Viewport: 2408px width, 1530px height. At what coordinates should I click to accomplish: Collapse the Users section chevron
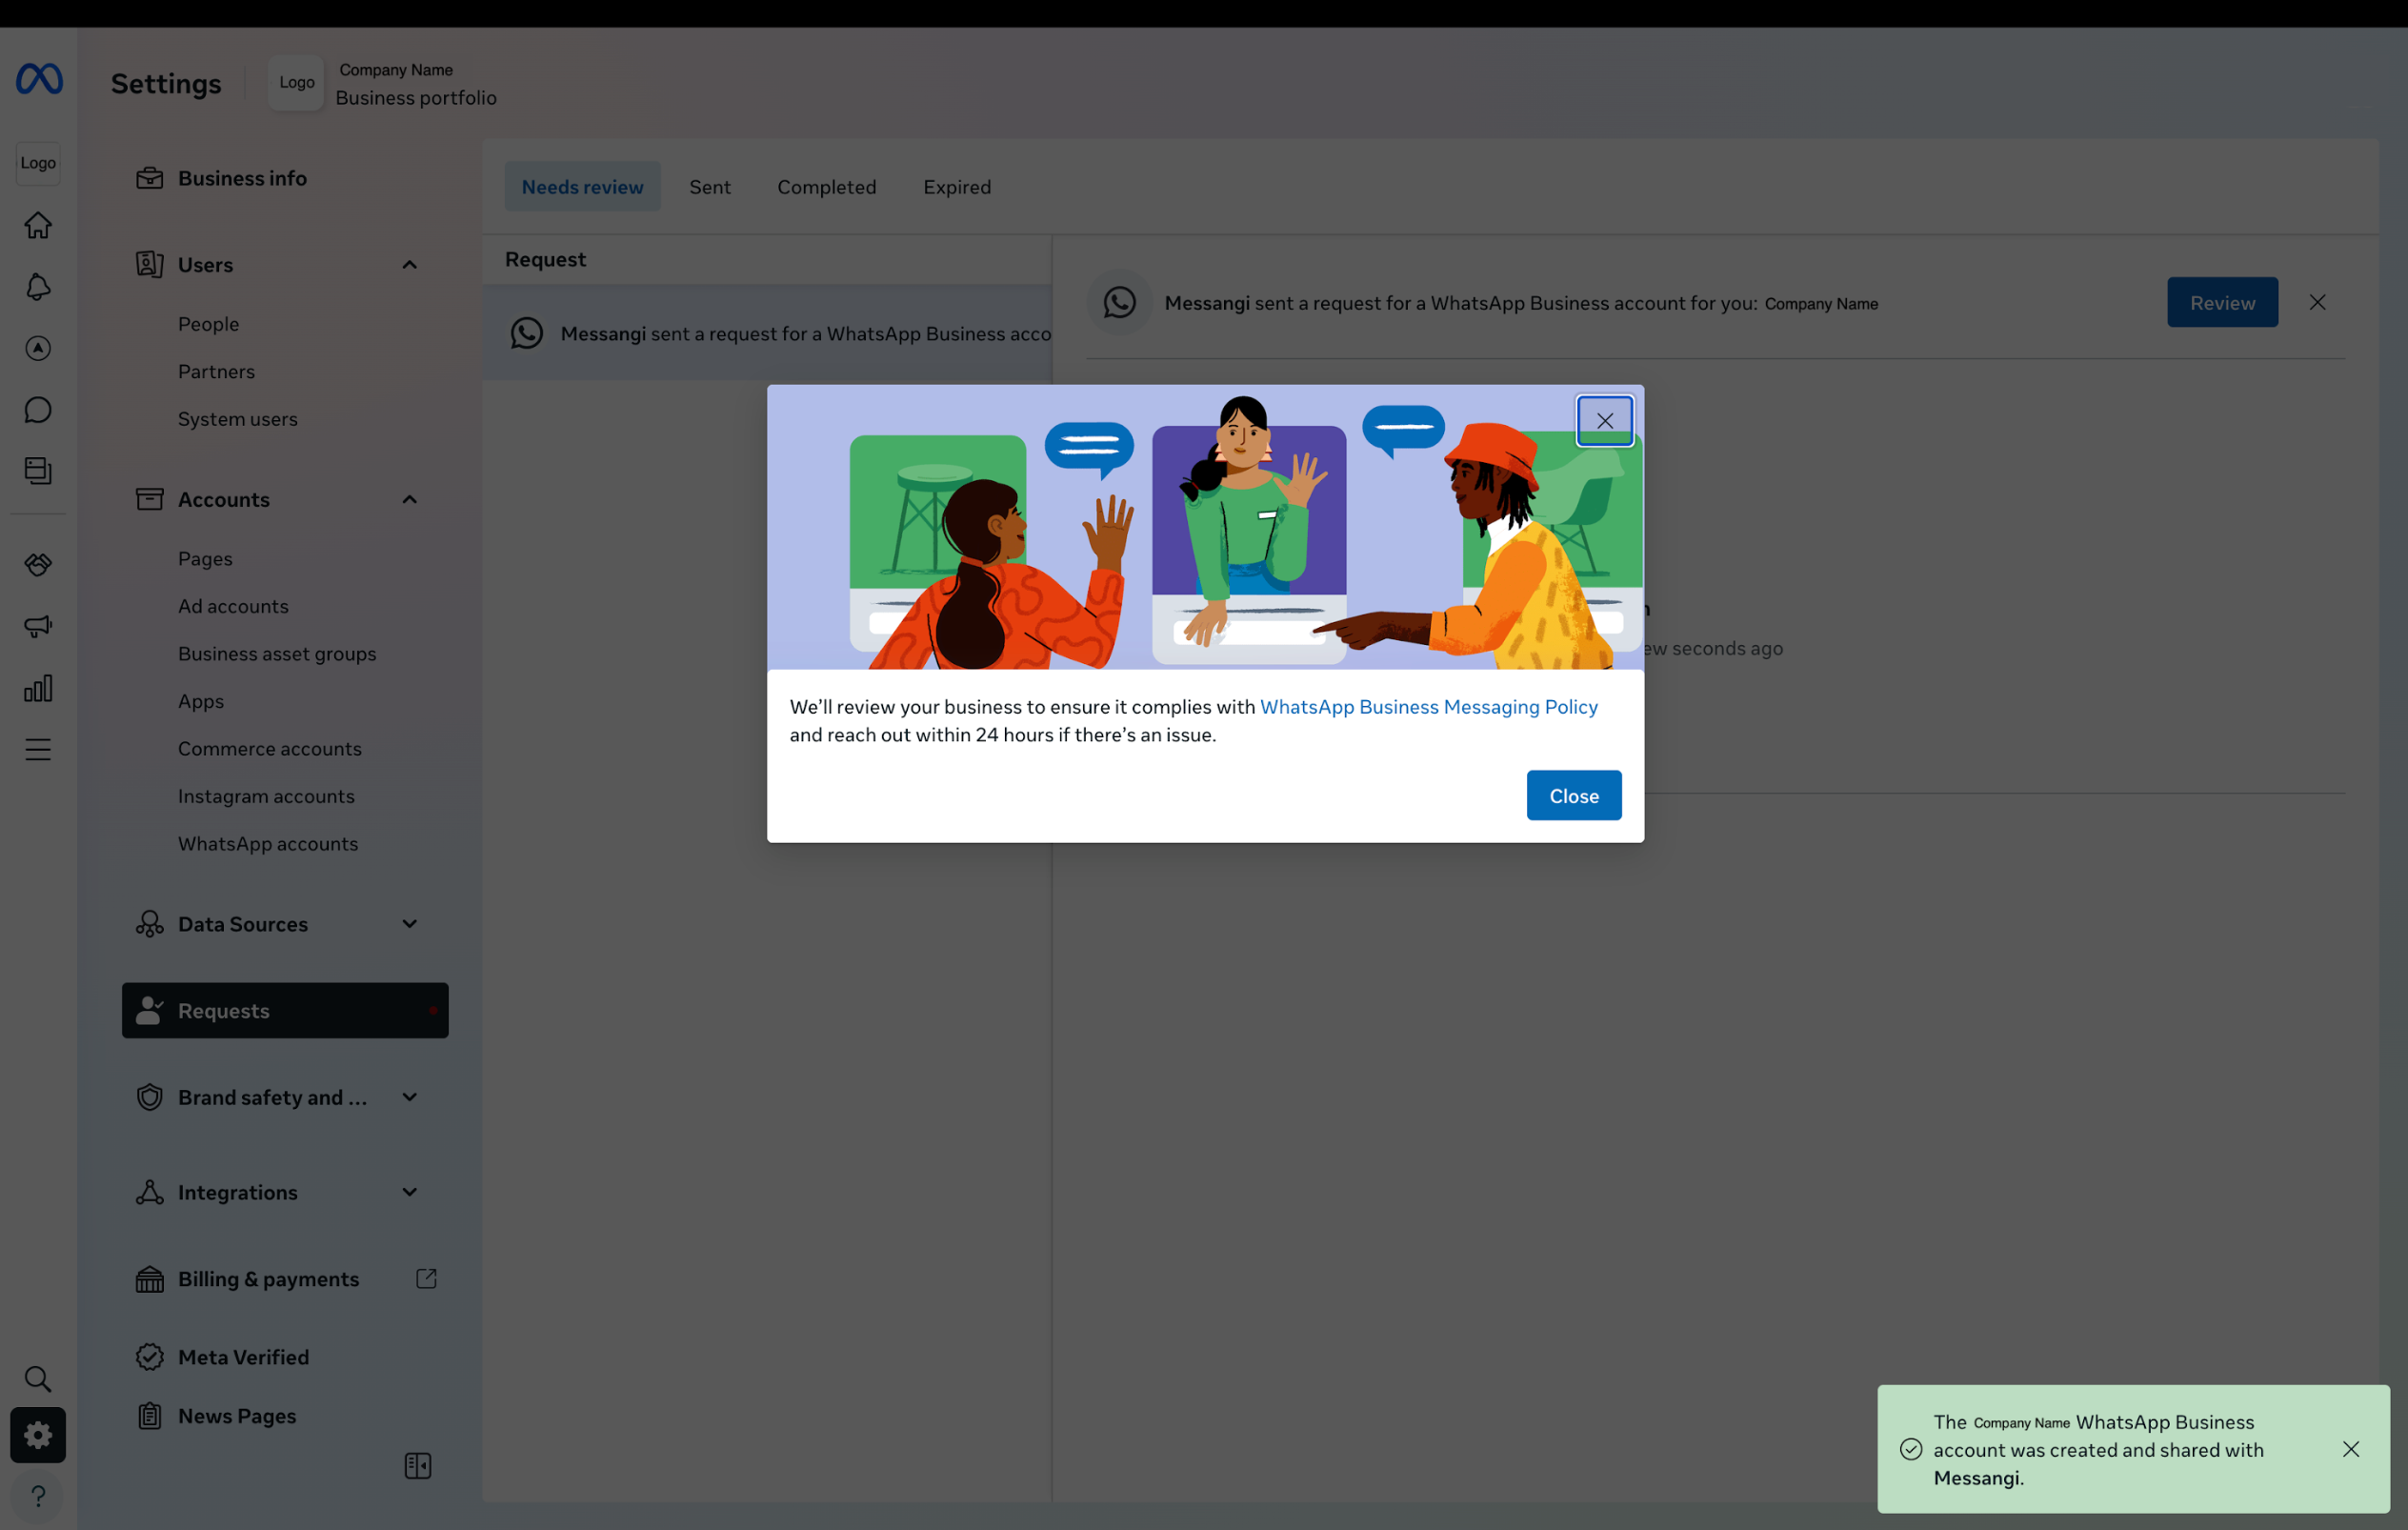[409, 265]
